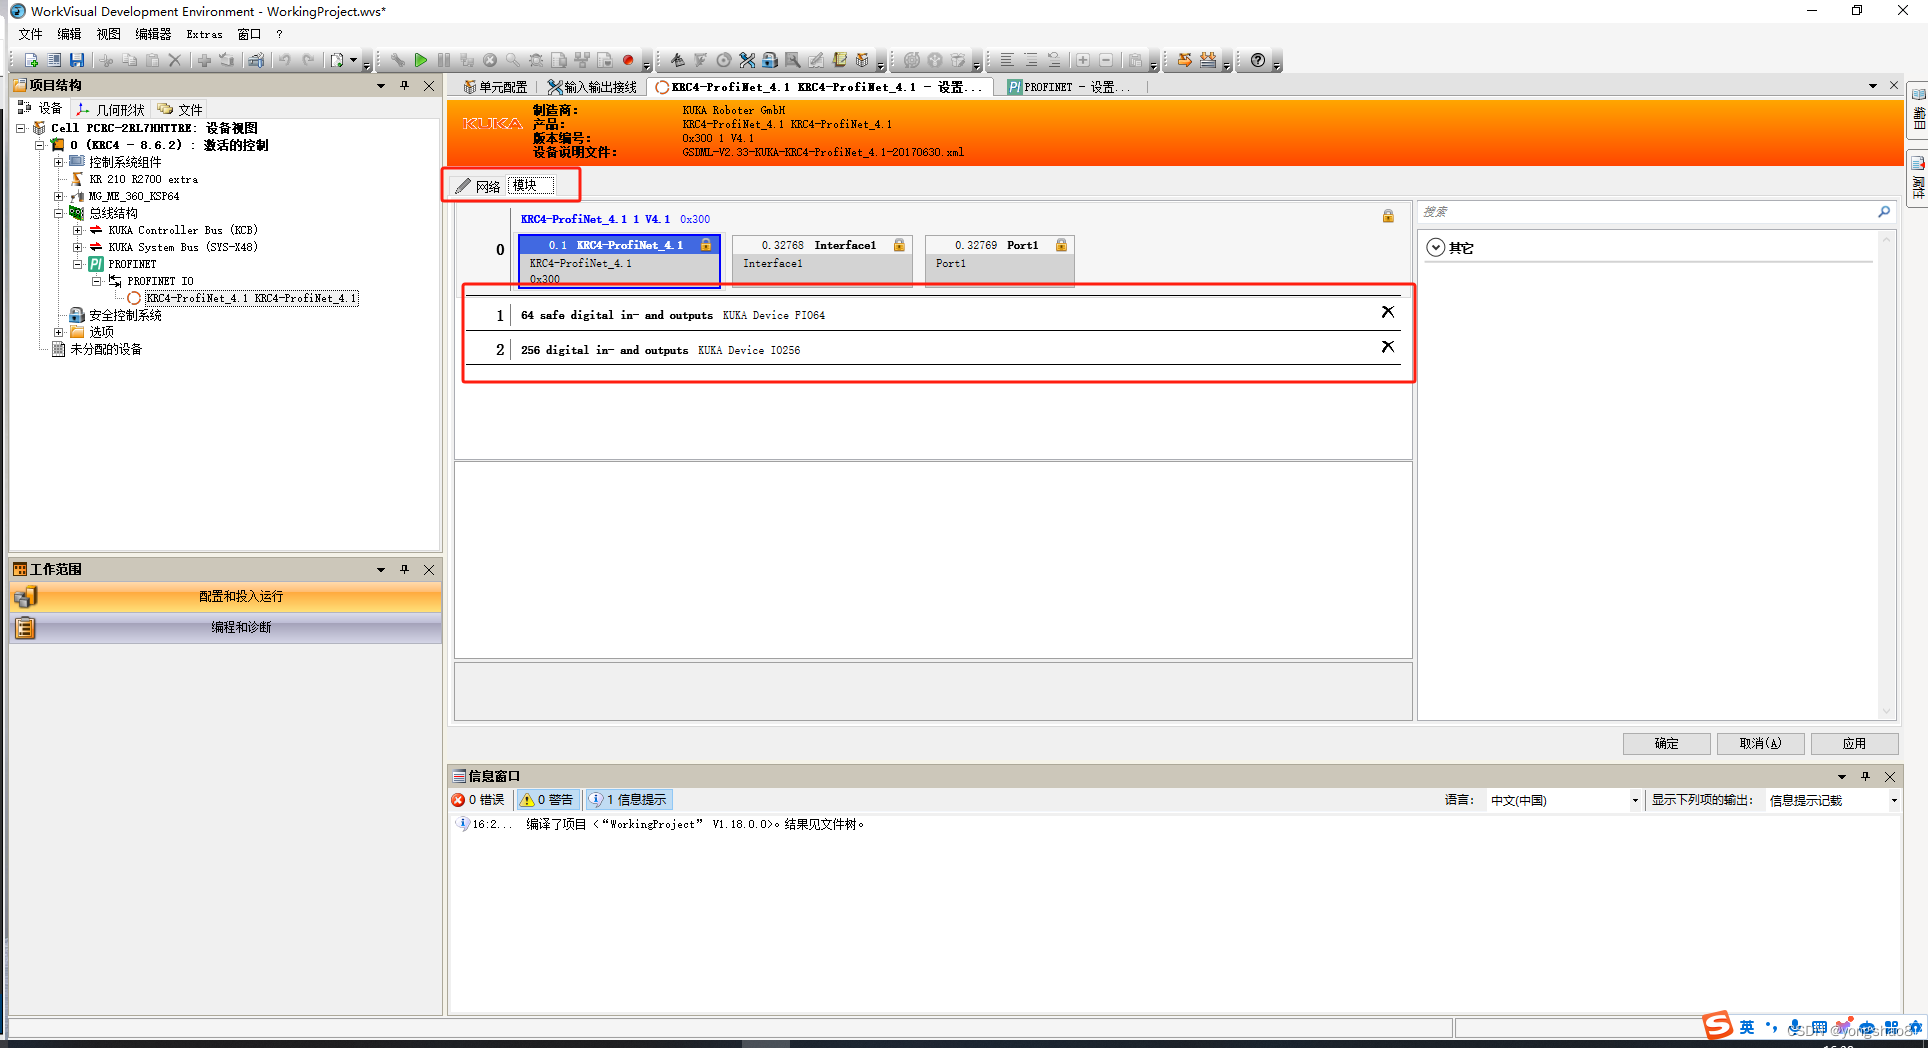Click the green Play triangle icon

point(421,60)
